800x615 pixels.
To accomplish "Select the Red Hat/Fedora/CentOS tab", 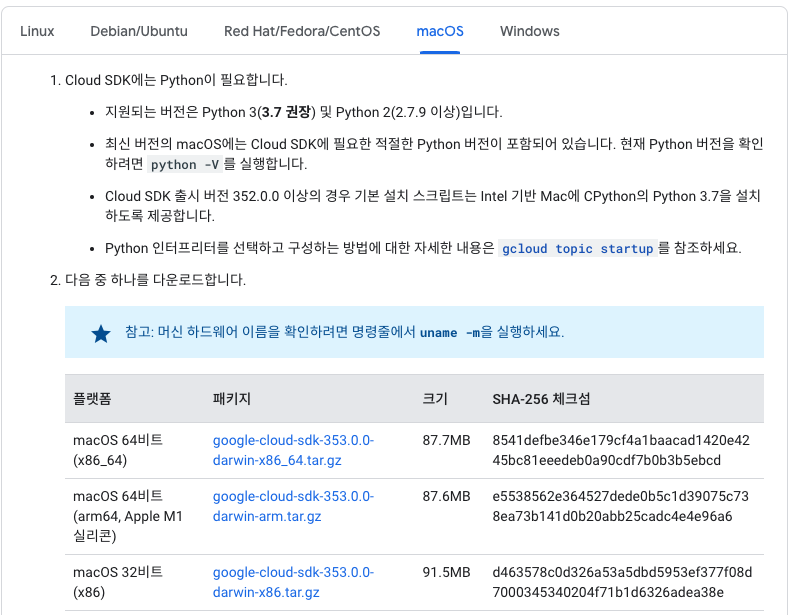I will point(302,31).
